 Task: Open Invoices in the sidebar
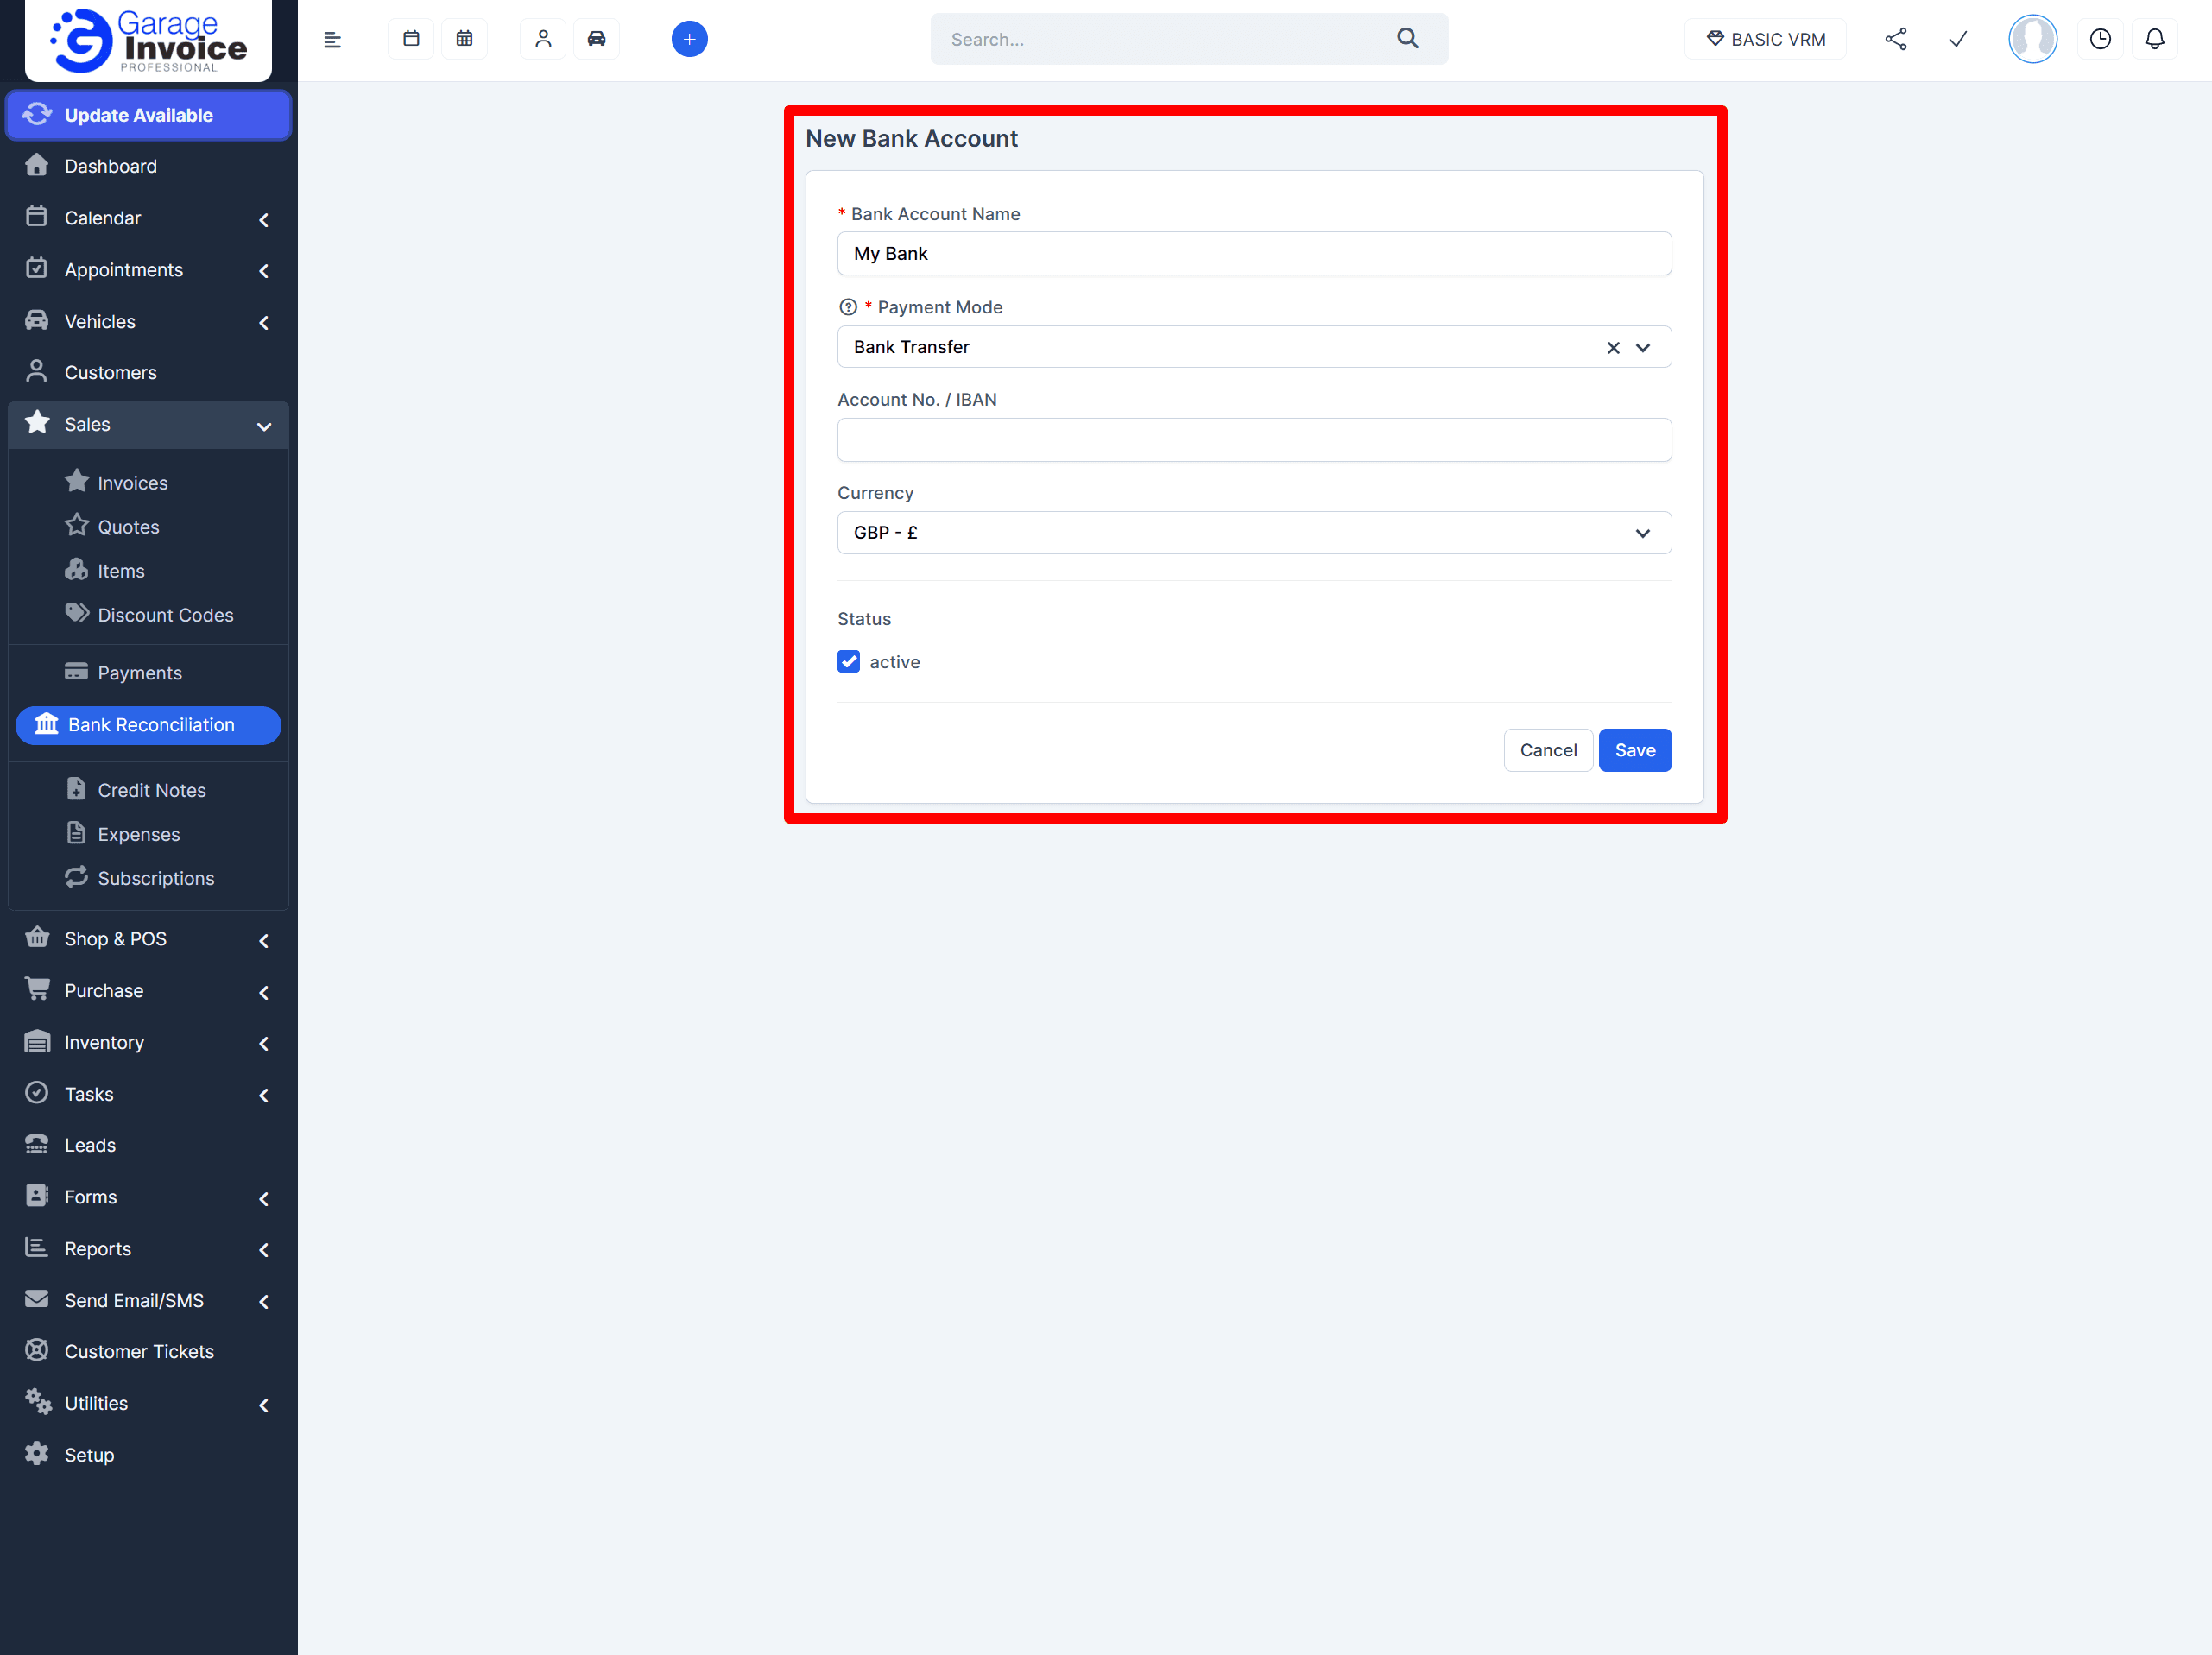pos(132,483)
